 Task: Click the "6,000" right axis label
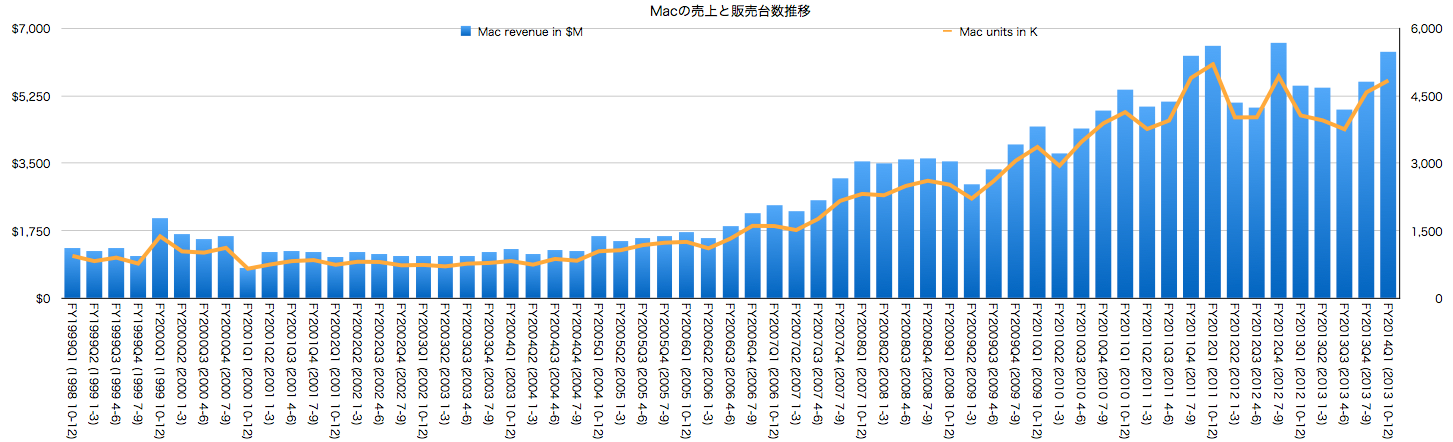[x=1423, y=28]
